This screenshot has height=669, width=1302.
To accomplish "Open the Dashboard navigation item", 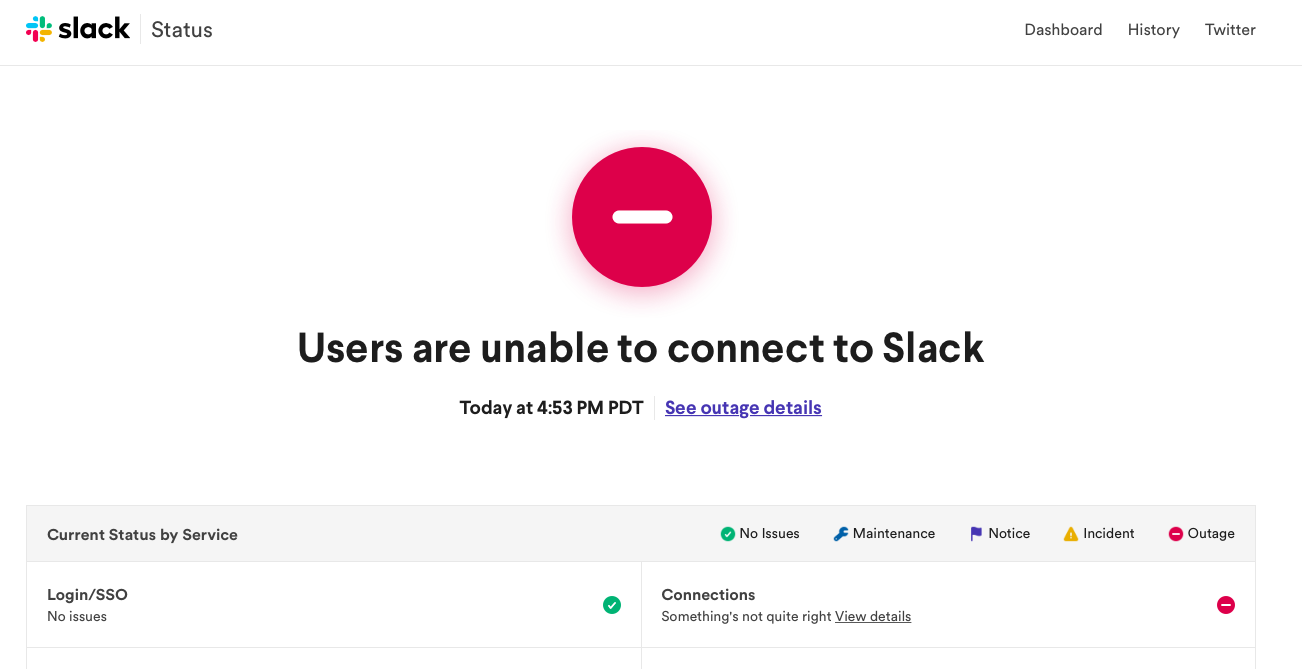I will (1063, 30).
